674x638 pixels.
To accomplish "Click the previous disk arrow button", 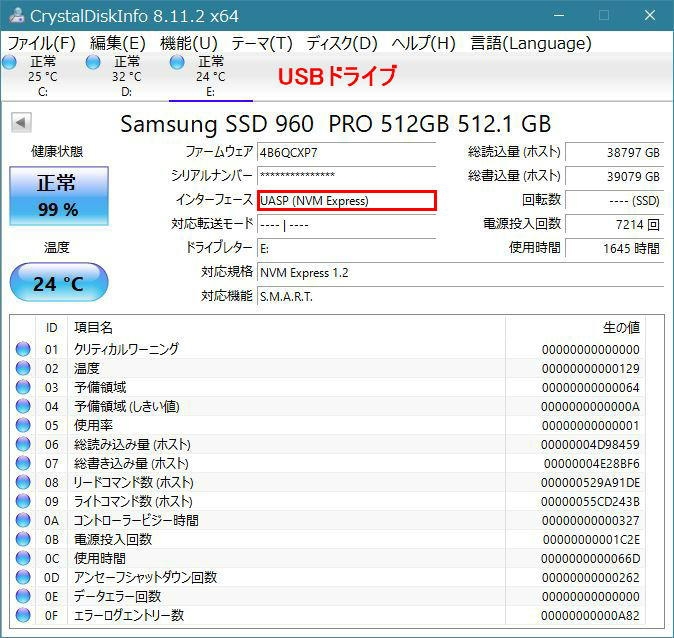I will (21, 123).
